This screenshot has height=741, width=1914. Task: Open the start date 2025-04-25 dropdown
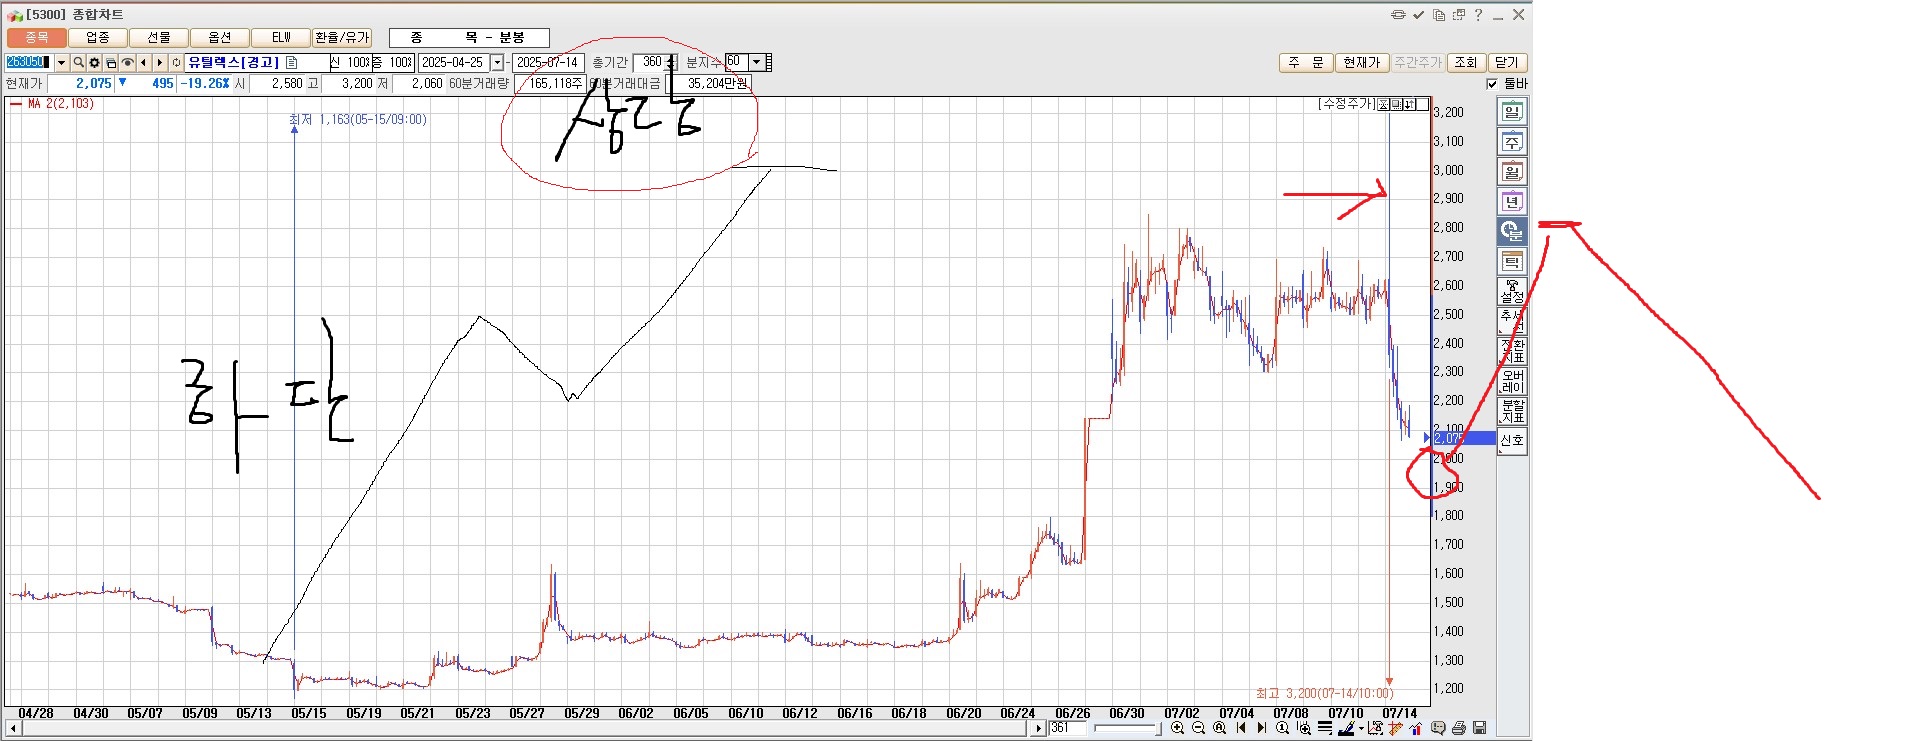pyautogui.click(x=497, y=63)
